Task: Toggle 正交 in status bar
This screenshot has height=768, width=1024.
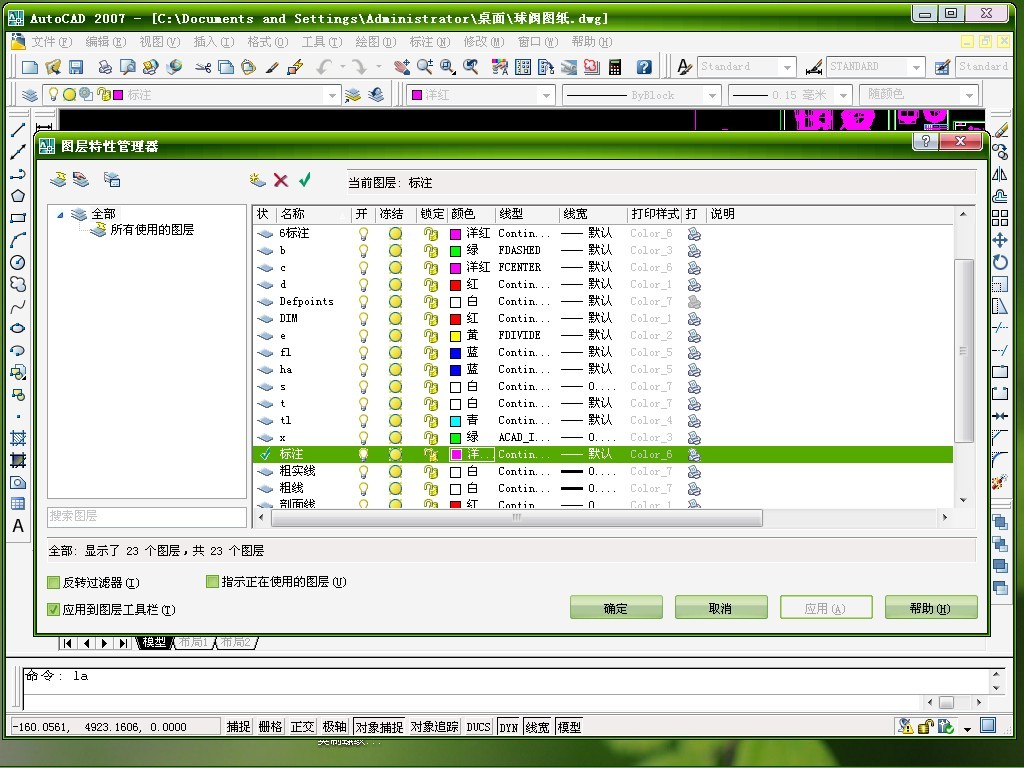Action: [x=302, y=727]
